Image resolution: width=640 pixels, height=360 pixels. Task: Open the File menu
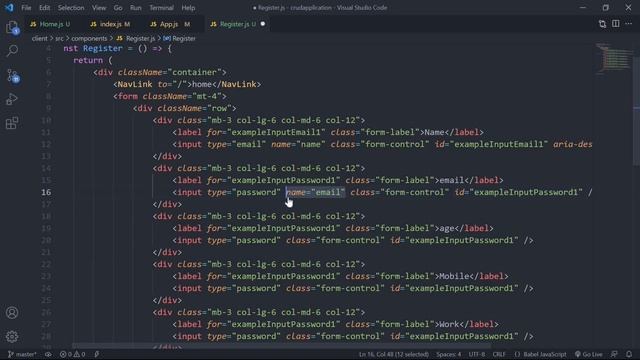[26, 8]
